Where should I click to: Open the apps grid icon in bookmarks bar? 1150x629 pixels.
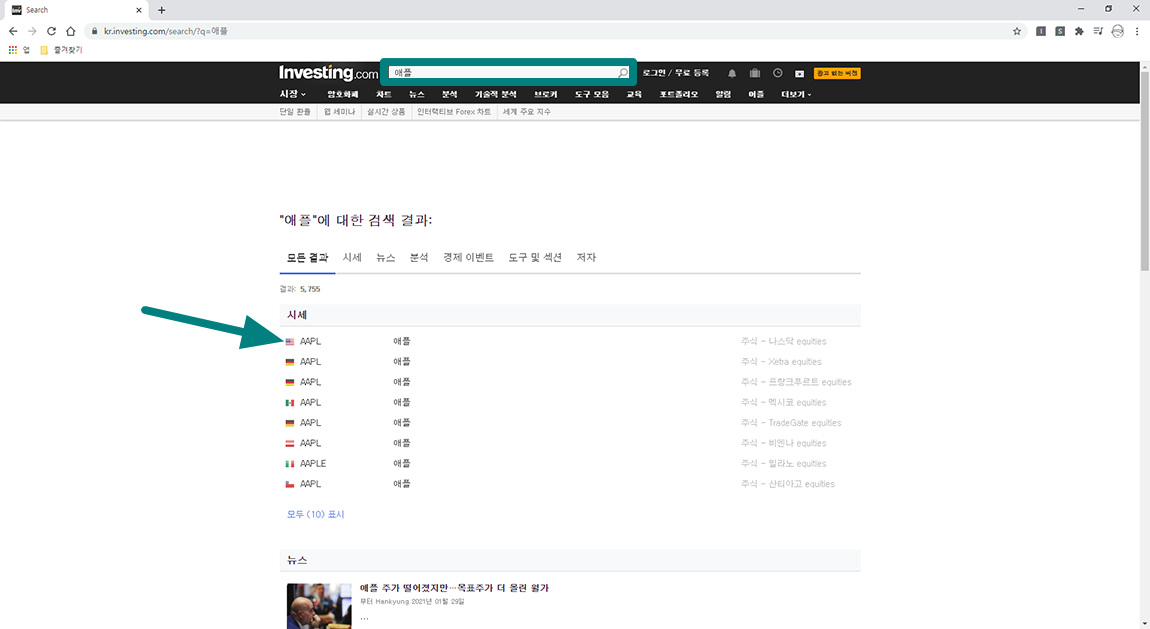[12, 50]
